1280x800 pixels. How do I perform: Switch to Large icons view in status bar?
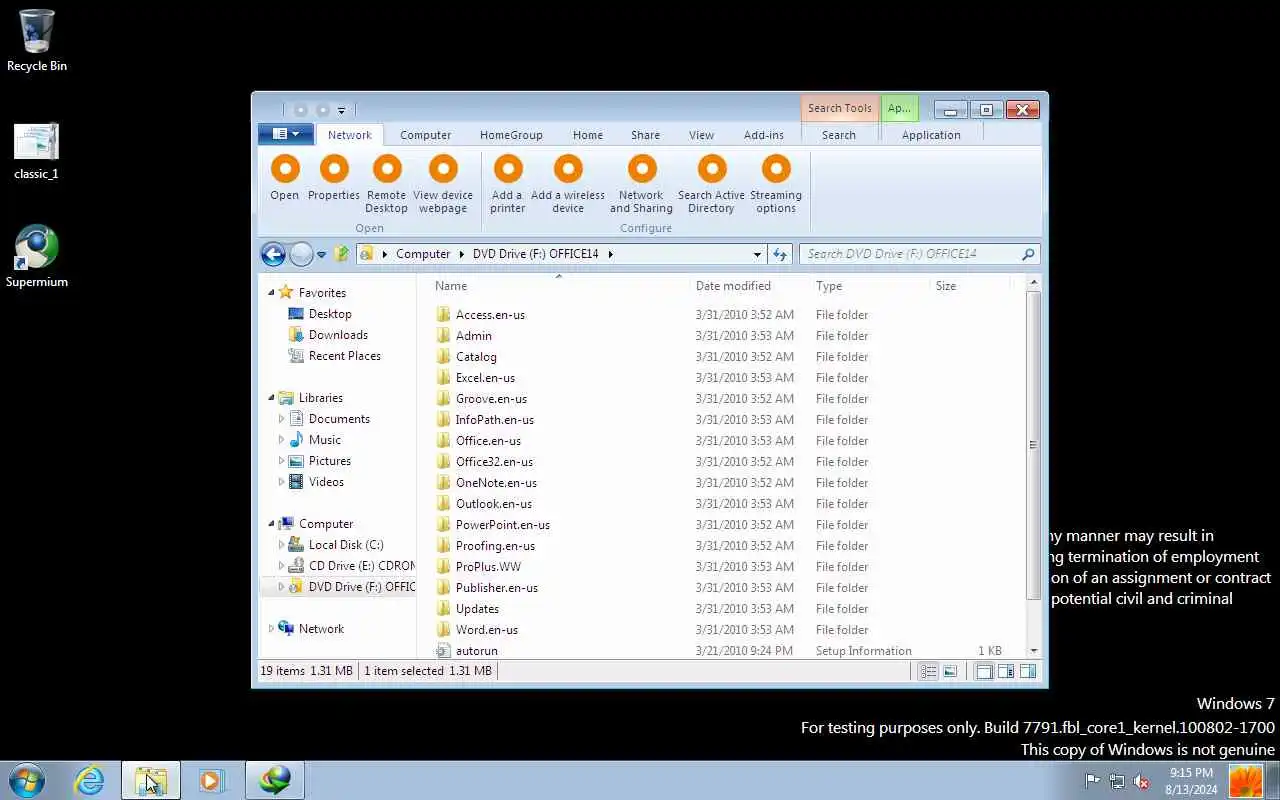tap(950, 672)
